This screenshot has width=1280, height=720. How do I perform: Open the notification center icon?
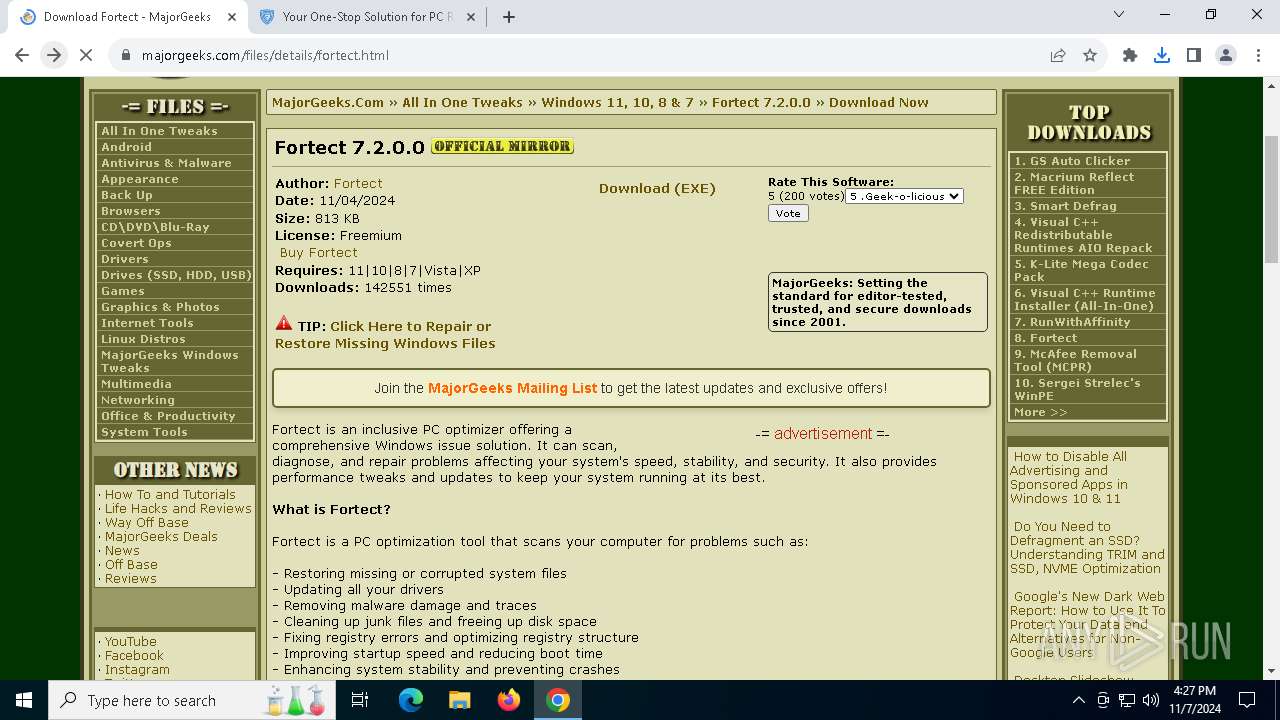[x=1247, y=700]
